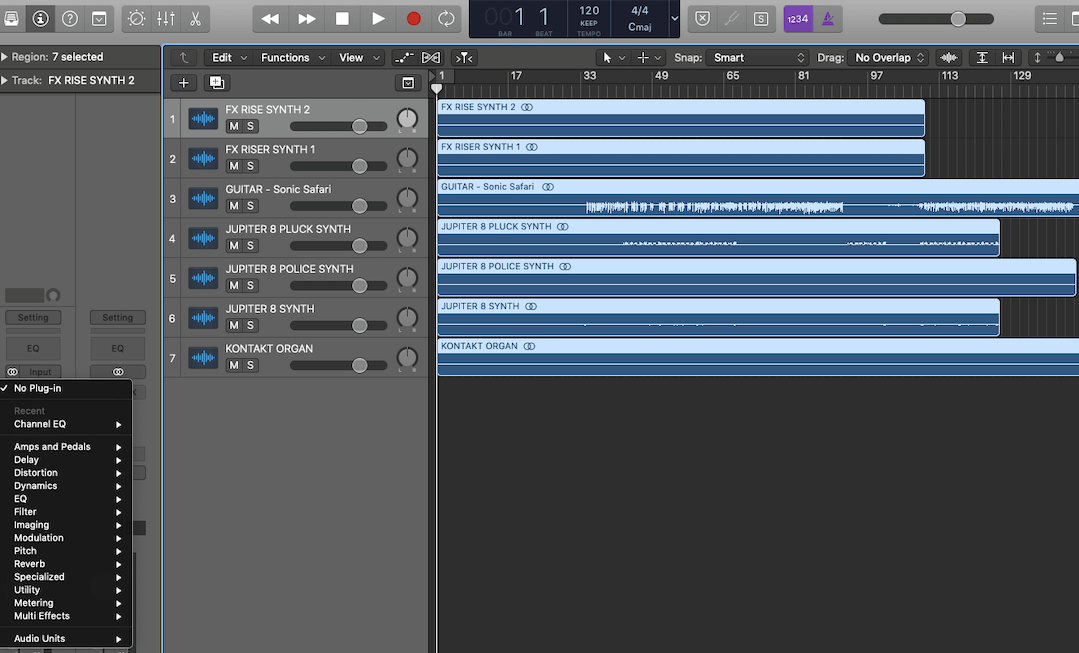Open the Library panel icon

coord(10,19)
